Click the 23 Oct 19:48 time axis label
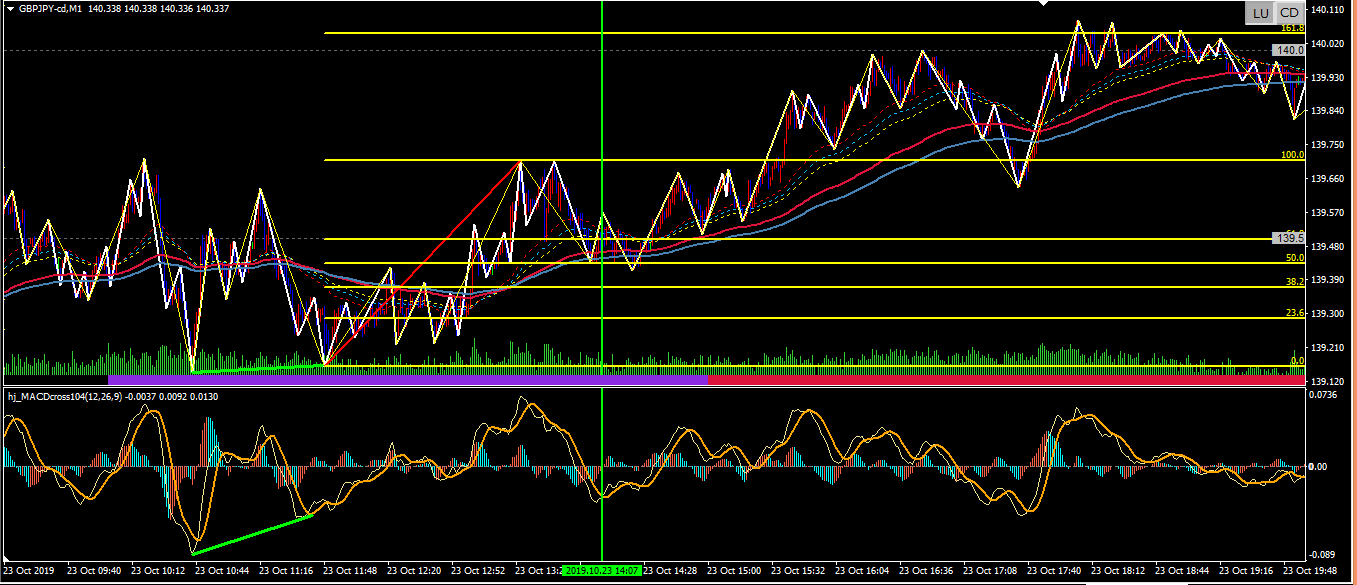The image size is (1357, 585). pyautogui.click(x=1311, y=571)
